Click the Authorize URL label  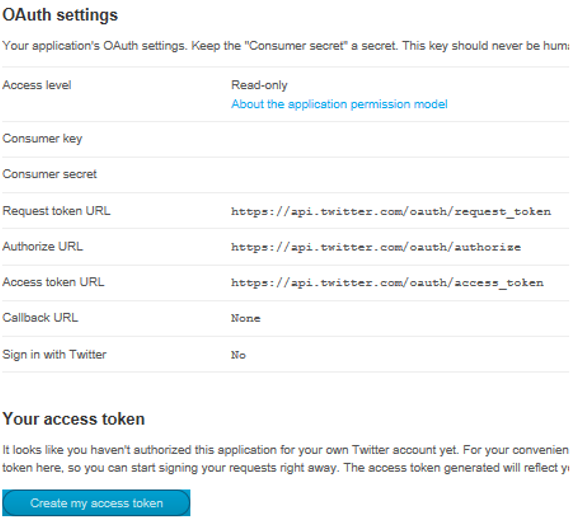pyautogui.click(x=42, y=246)
